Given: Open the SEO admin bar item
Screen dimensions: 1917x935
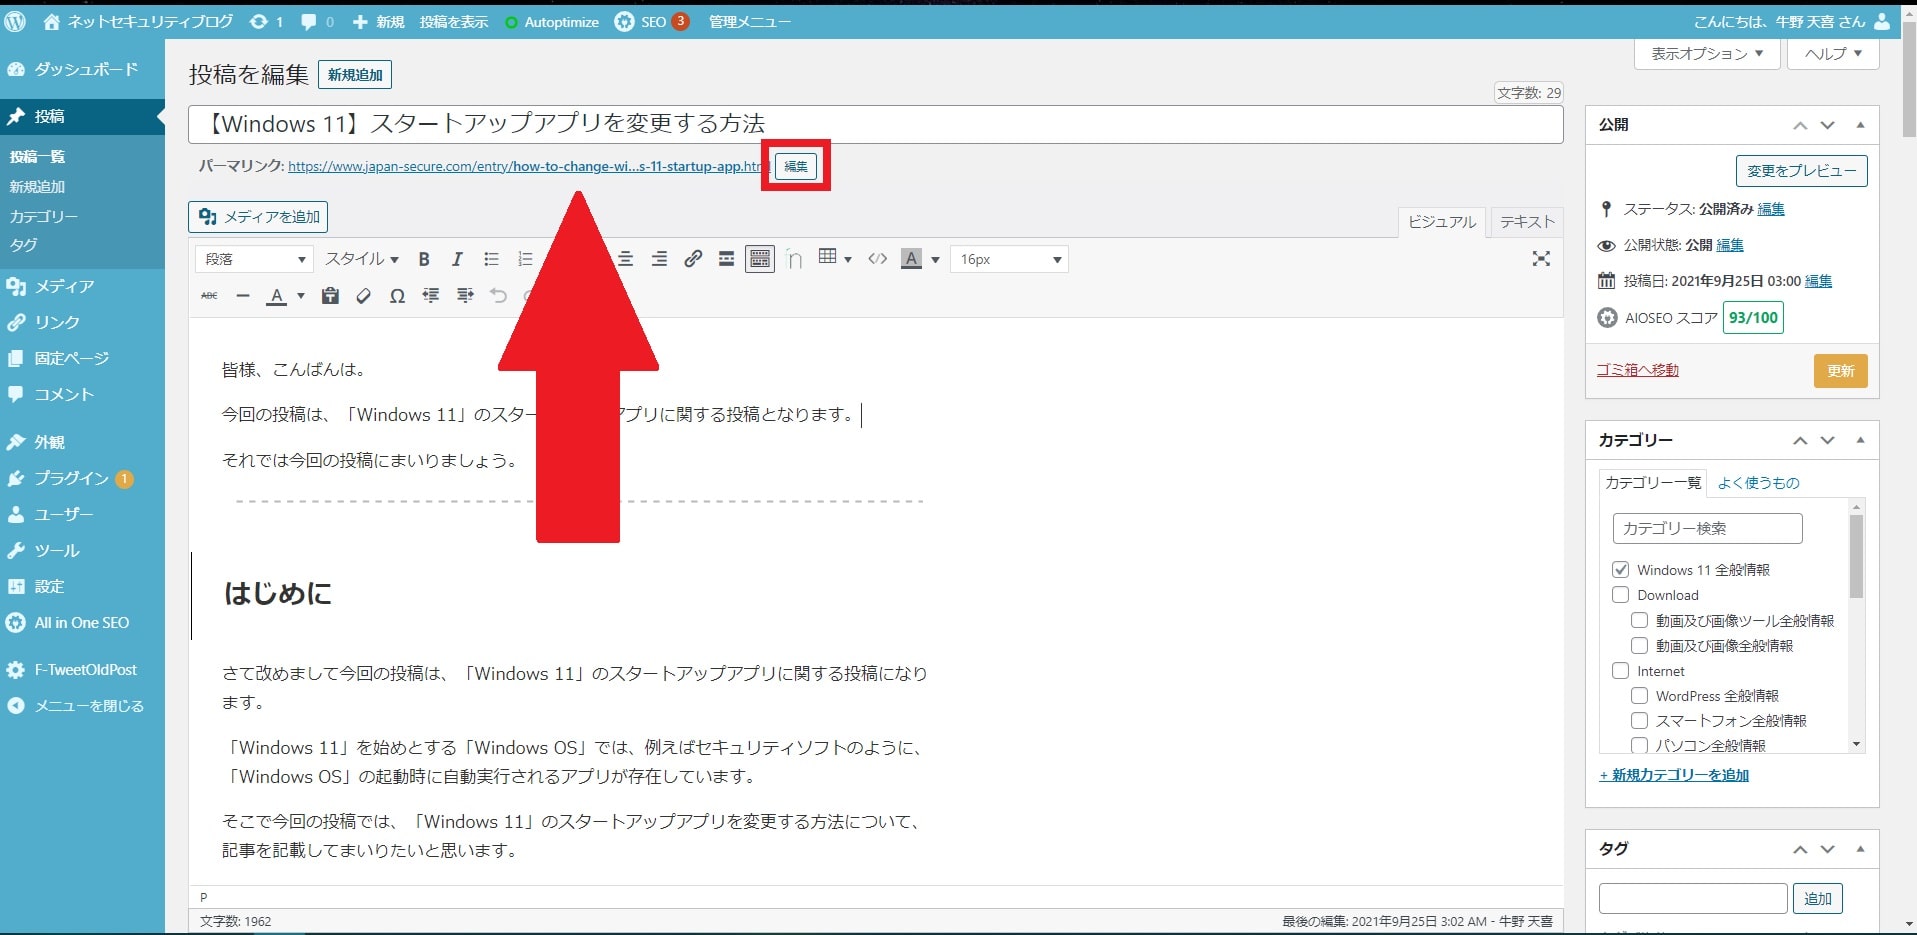Looking at the screenshot, I should pos(652,21).
